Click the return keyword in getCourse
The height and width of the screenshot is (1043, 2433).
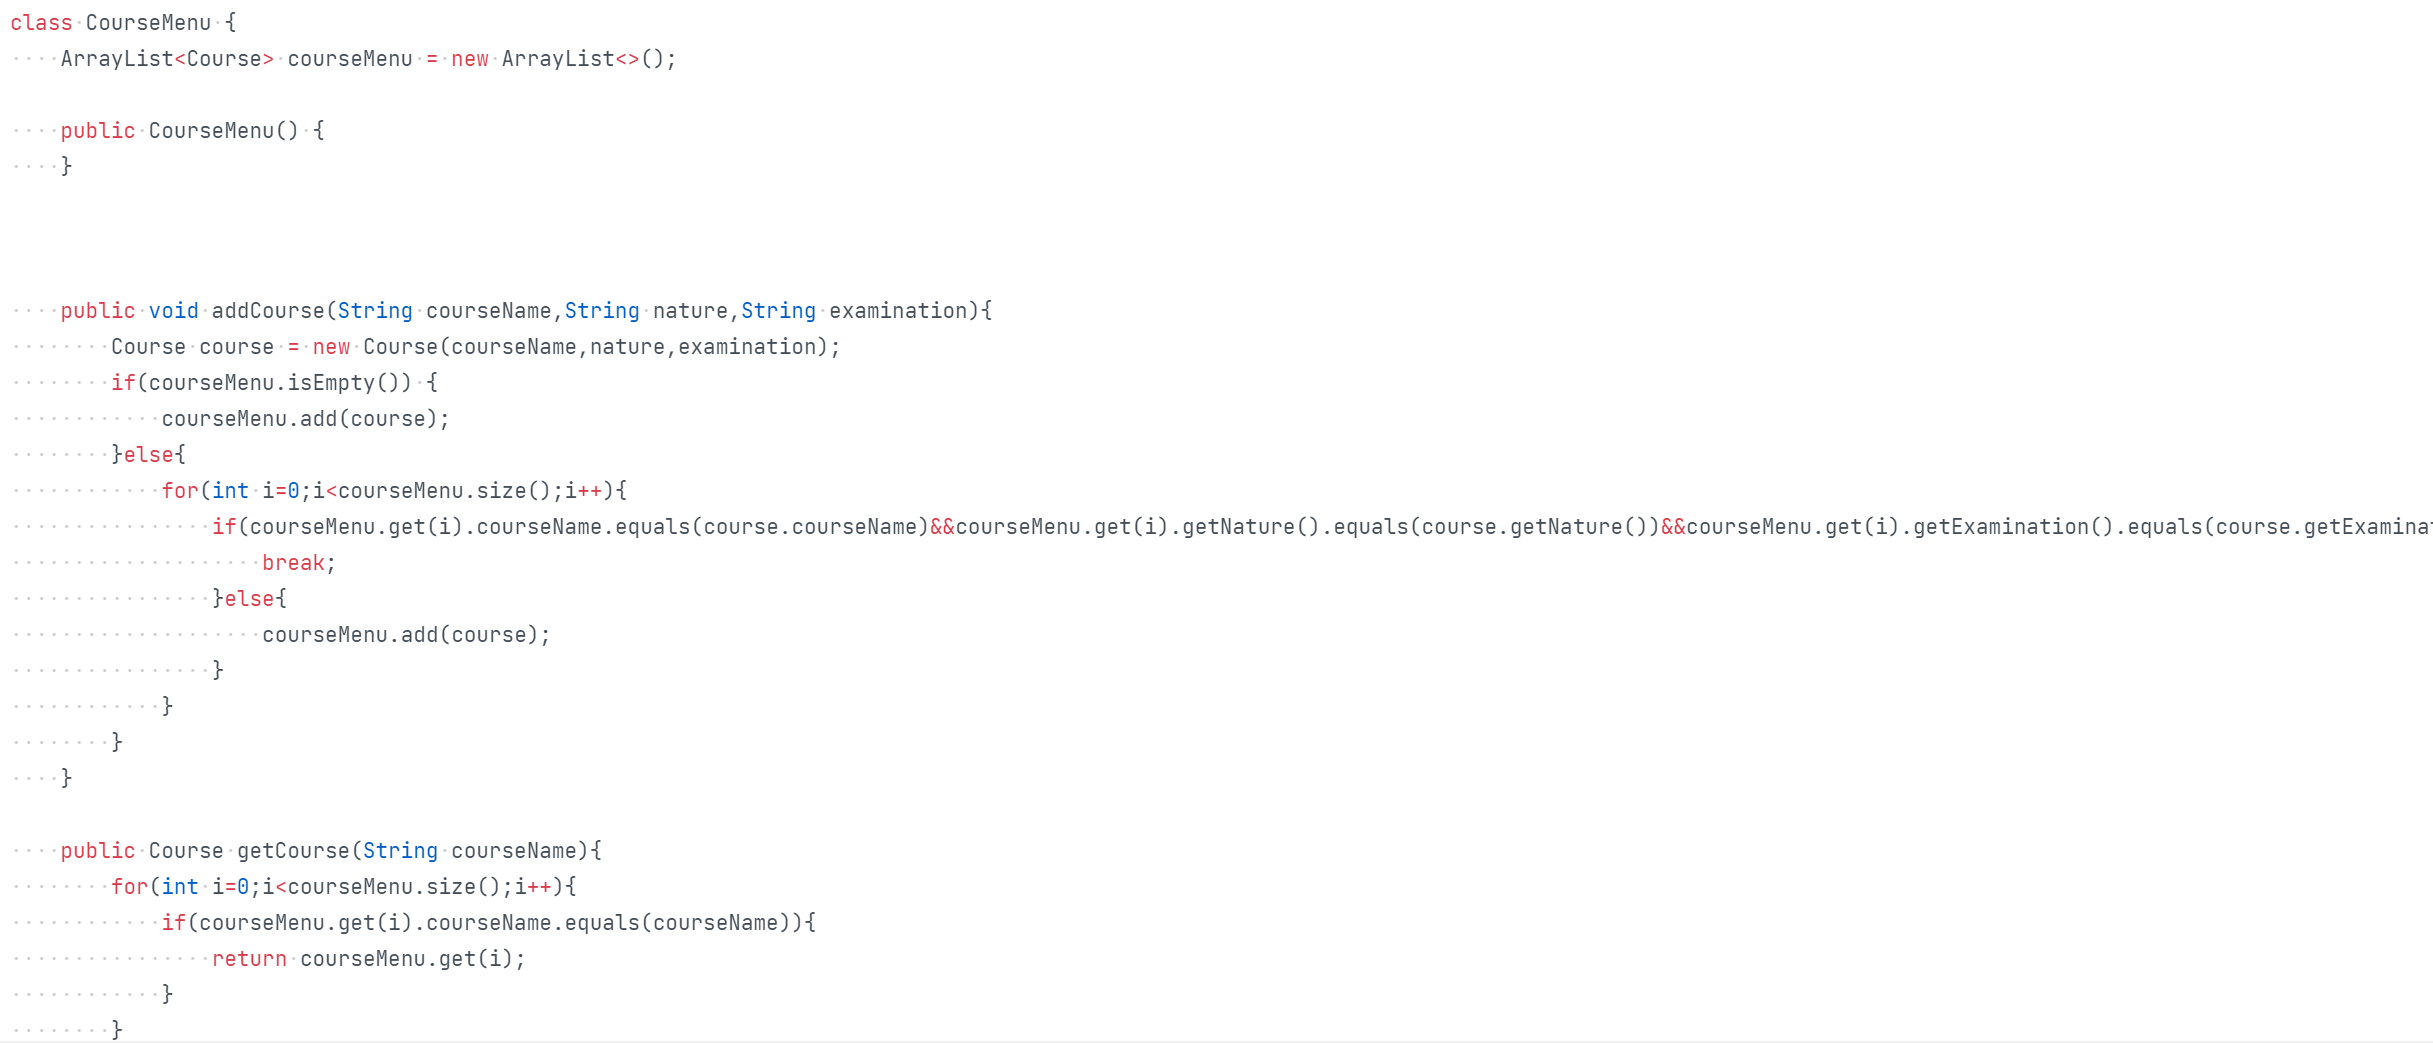pos(249,959)
